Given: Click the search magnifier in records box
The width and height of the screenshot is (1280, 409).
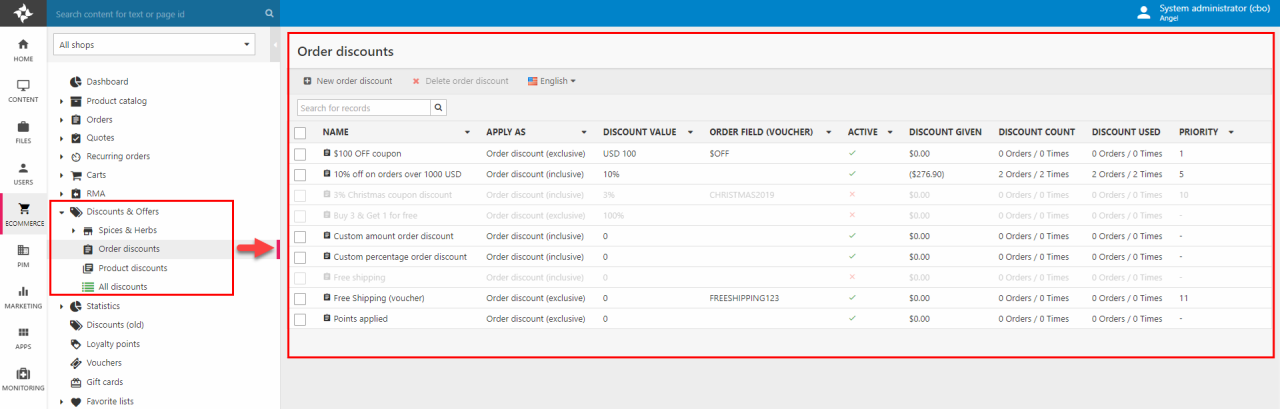Looking at the screenshot, I should pos(438,107).
